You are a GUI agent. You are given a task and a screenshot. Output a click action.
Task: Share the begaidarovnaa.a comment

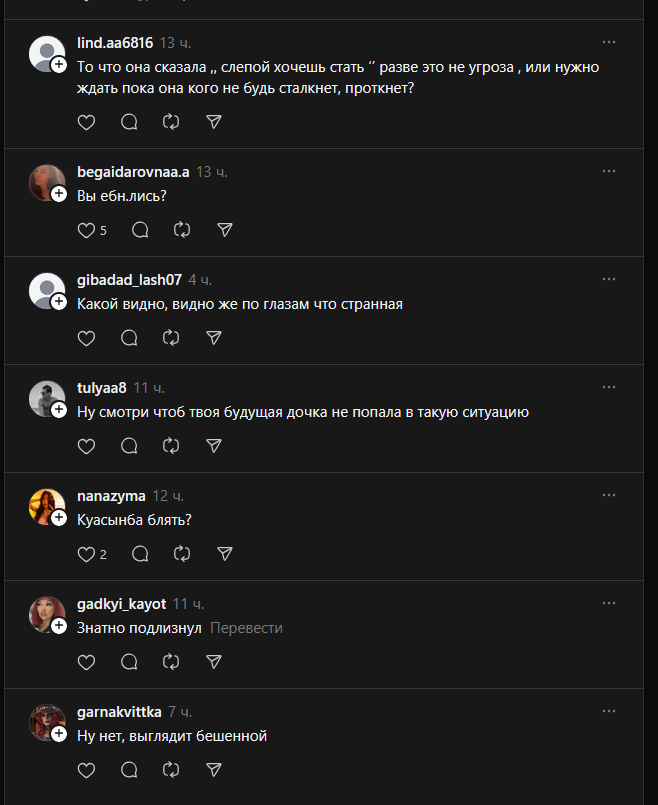pos(225,230)
